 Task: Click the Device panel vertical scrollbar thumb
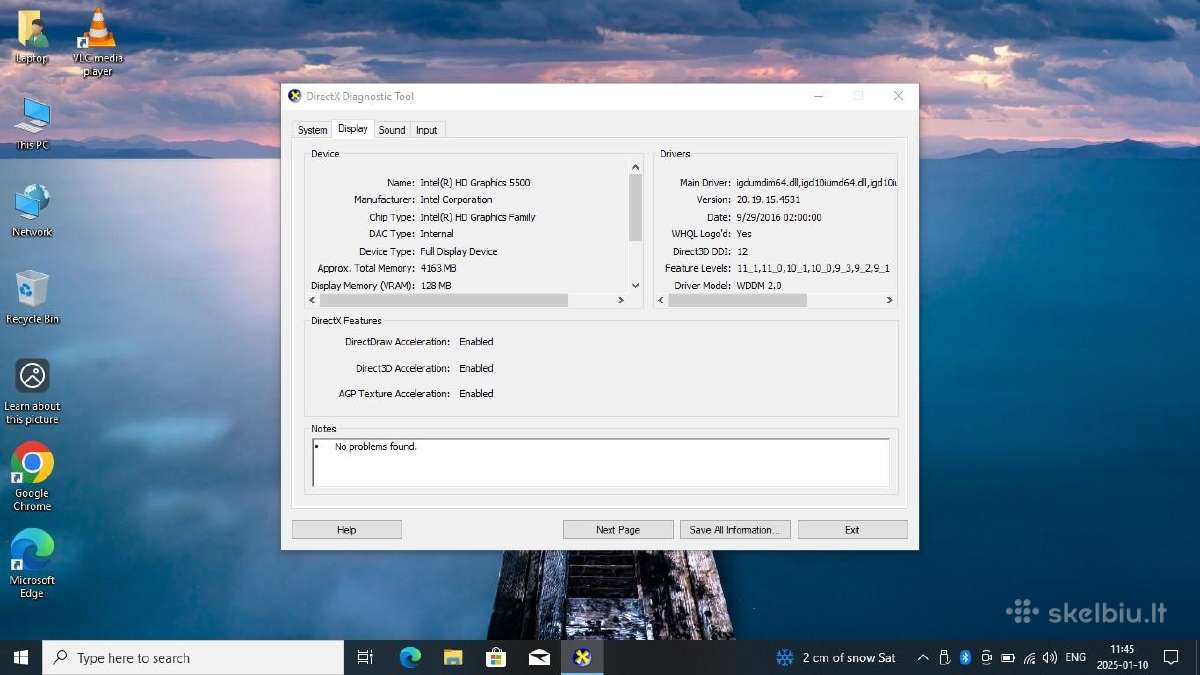[635, 208]
